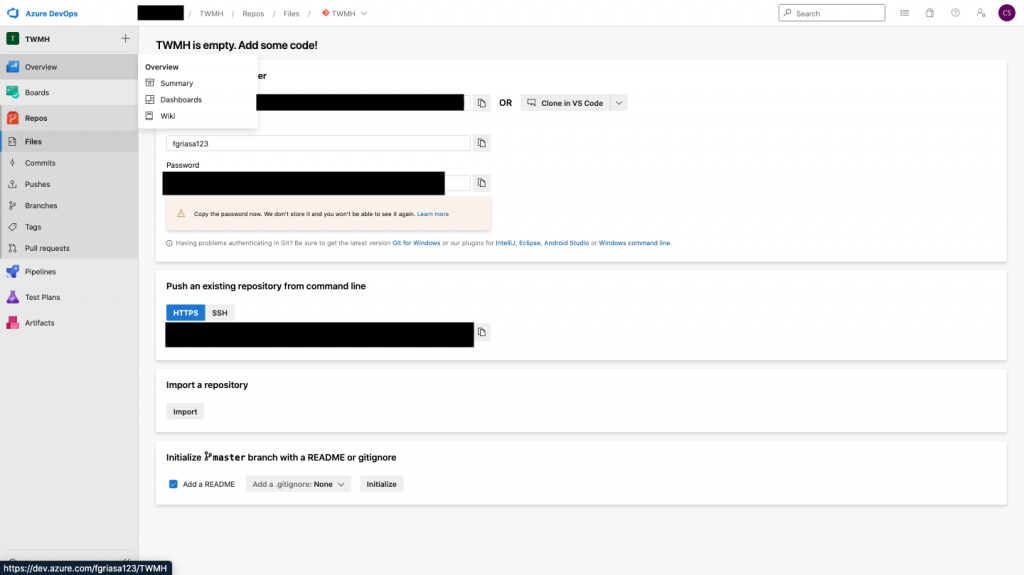Open the Android Studio plugin link
1024x575 pixels.
[x=566, y=243]
